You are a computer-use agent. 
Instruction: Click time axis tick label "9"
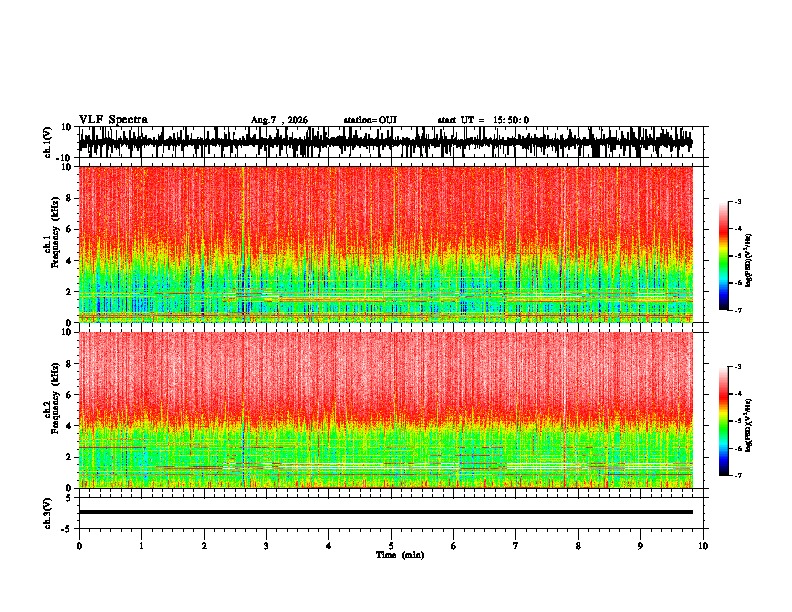[640, 546]
